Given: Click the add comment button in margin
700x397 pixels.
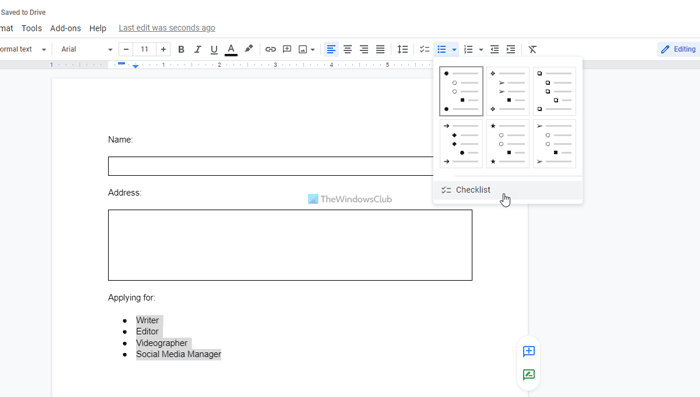Looking at the screenshot, I should point(529,351).
